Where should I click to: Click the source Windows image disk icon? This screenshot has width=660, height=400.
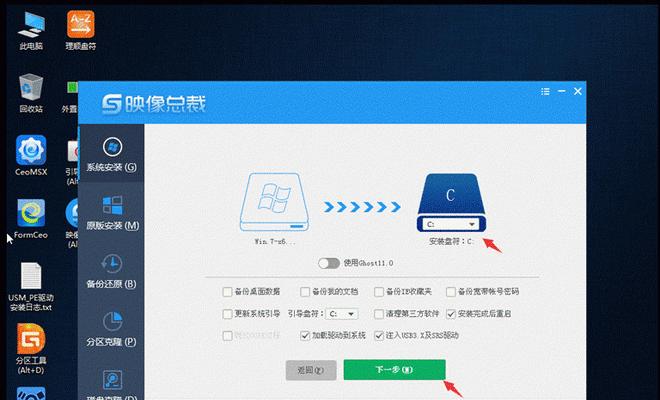(x=274, y=202)
